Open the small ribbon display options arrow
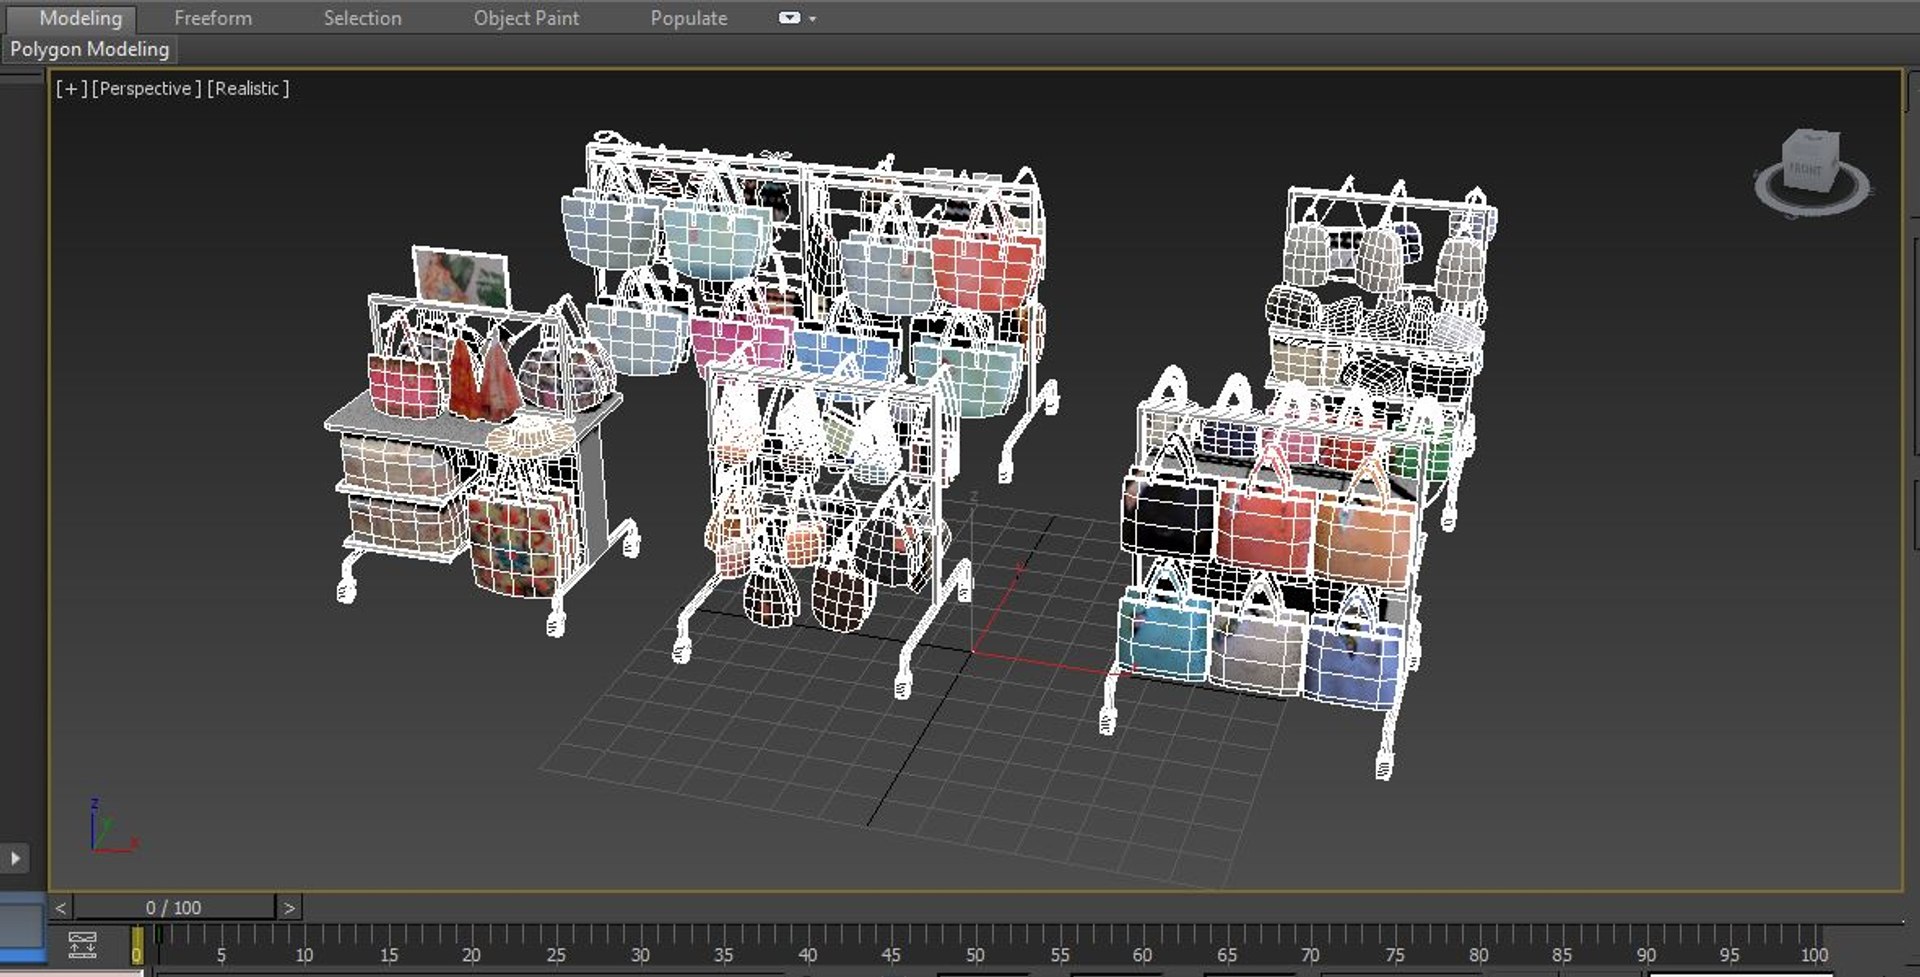The width and height of the screenshot is (1920, 977). [x=812, y=19]
